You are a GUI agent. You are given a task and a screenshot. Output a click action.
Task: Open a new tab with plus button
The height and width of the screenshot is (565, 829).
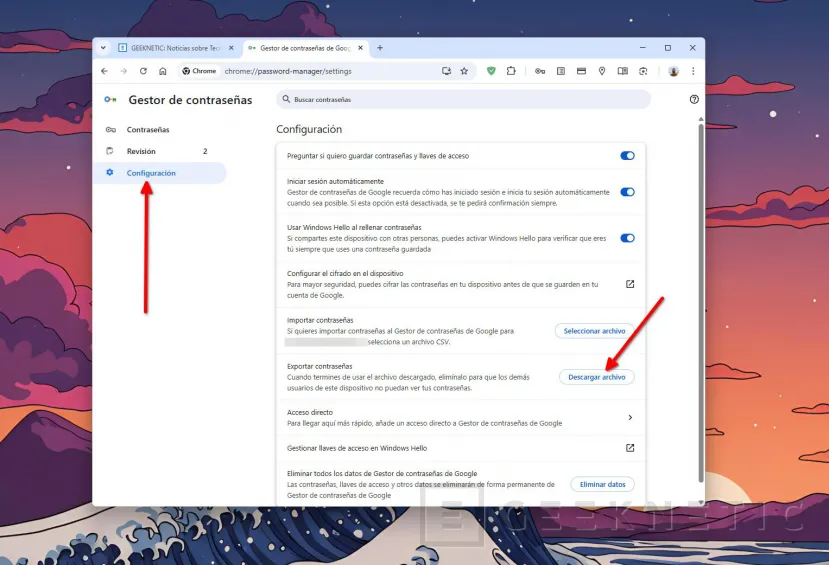click(x=380, y=48)
